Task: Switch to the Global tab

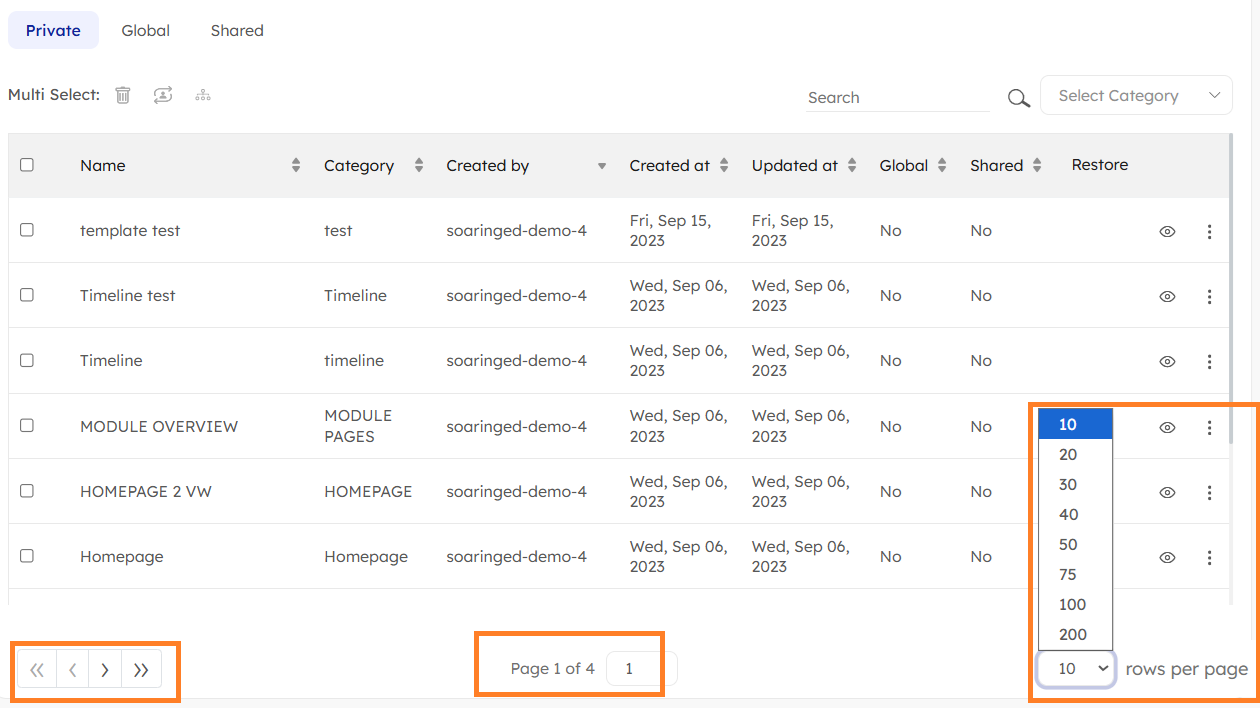Action: (146, 31)
